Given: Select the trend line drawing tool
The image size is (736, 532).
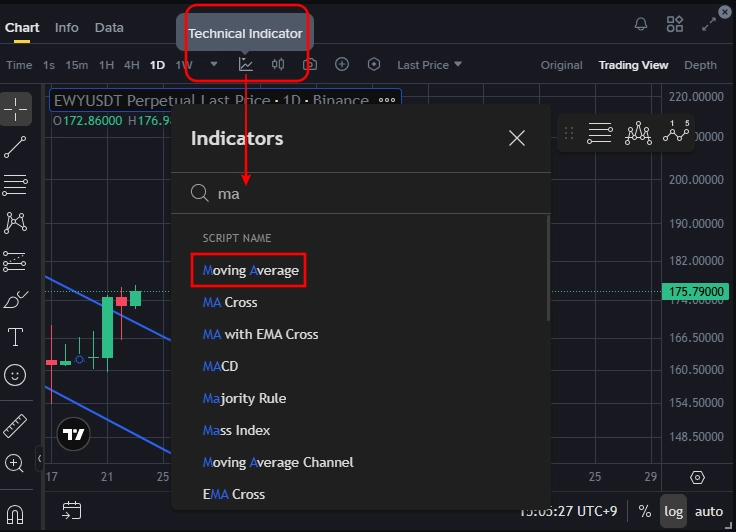Looking at the screenshot, I should [x=15, y=147].
